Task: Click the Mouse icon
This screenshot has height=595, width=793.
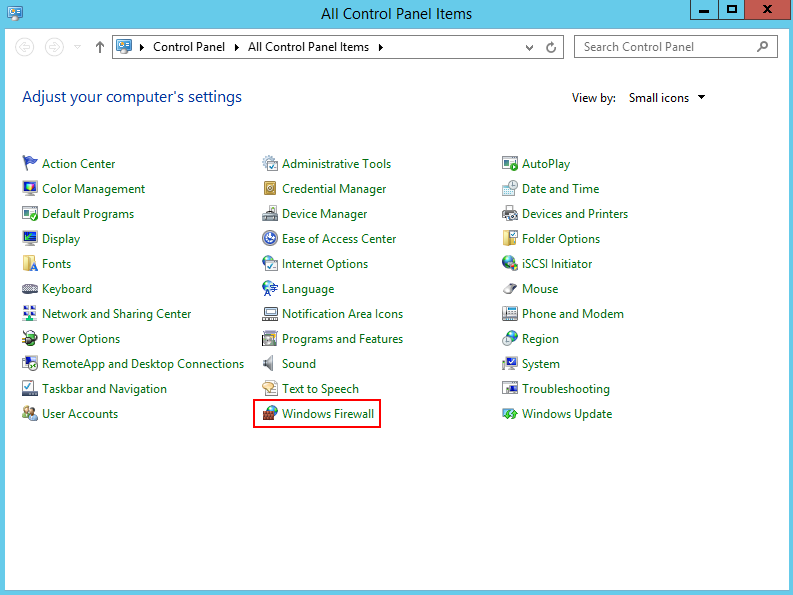Action: pyautogui.click(x=510, y=288)
